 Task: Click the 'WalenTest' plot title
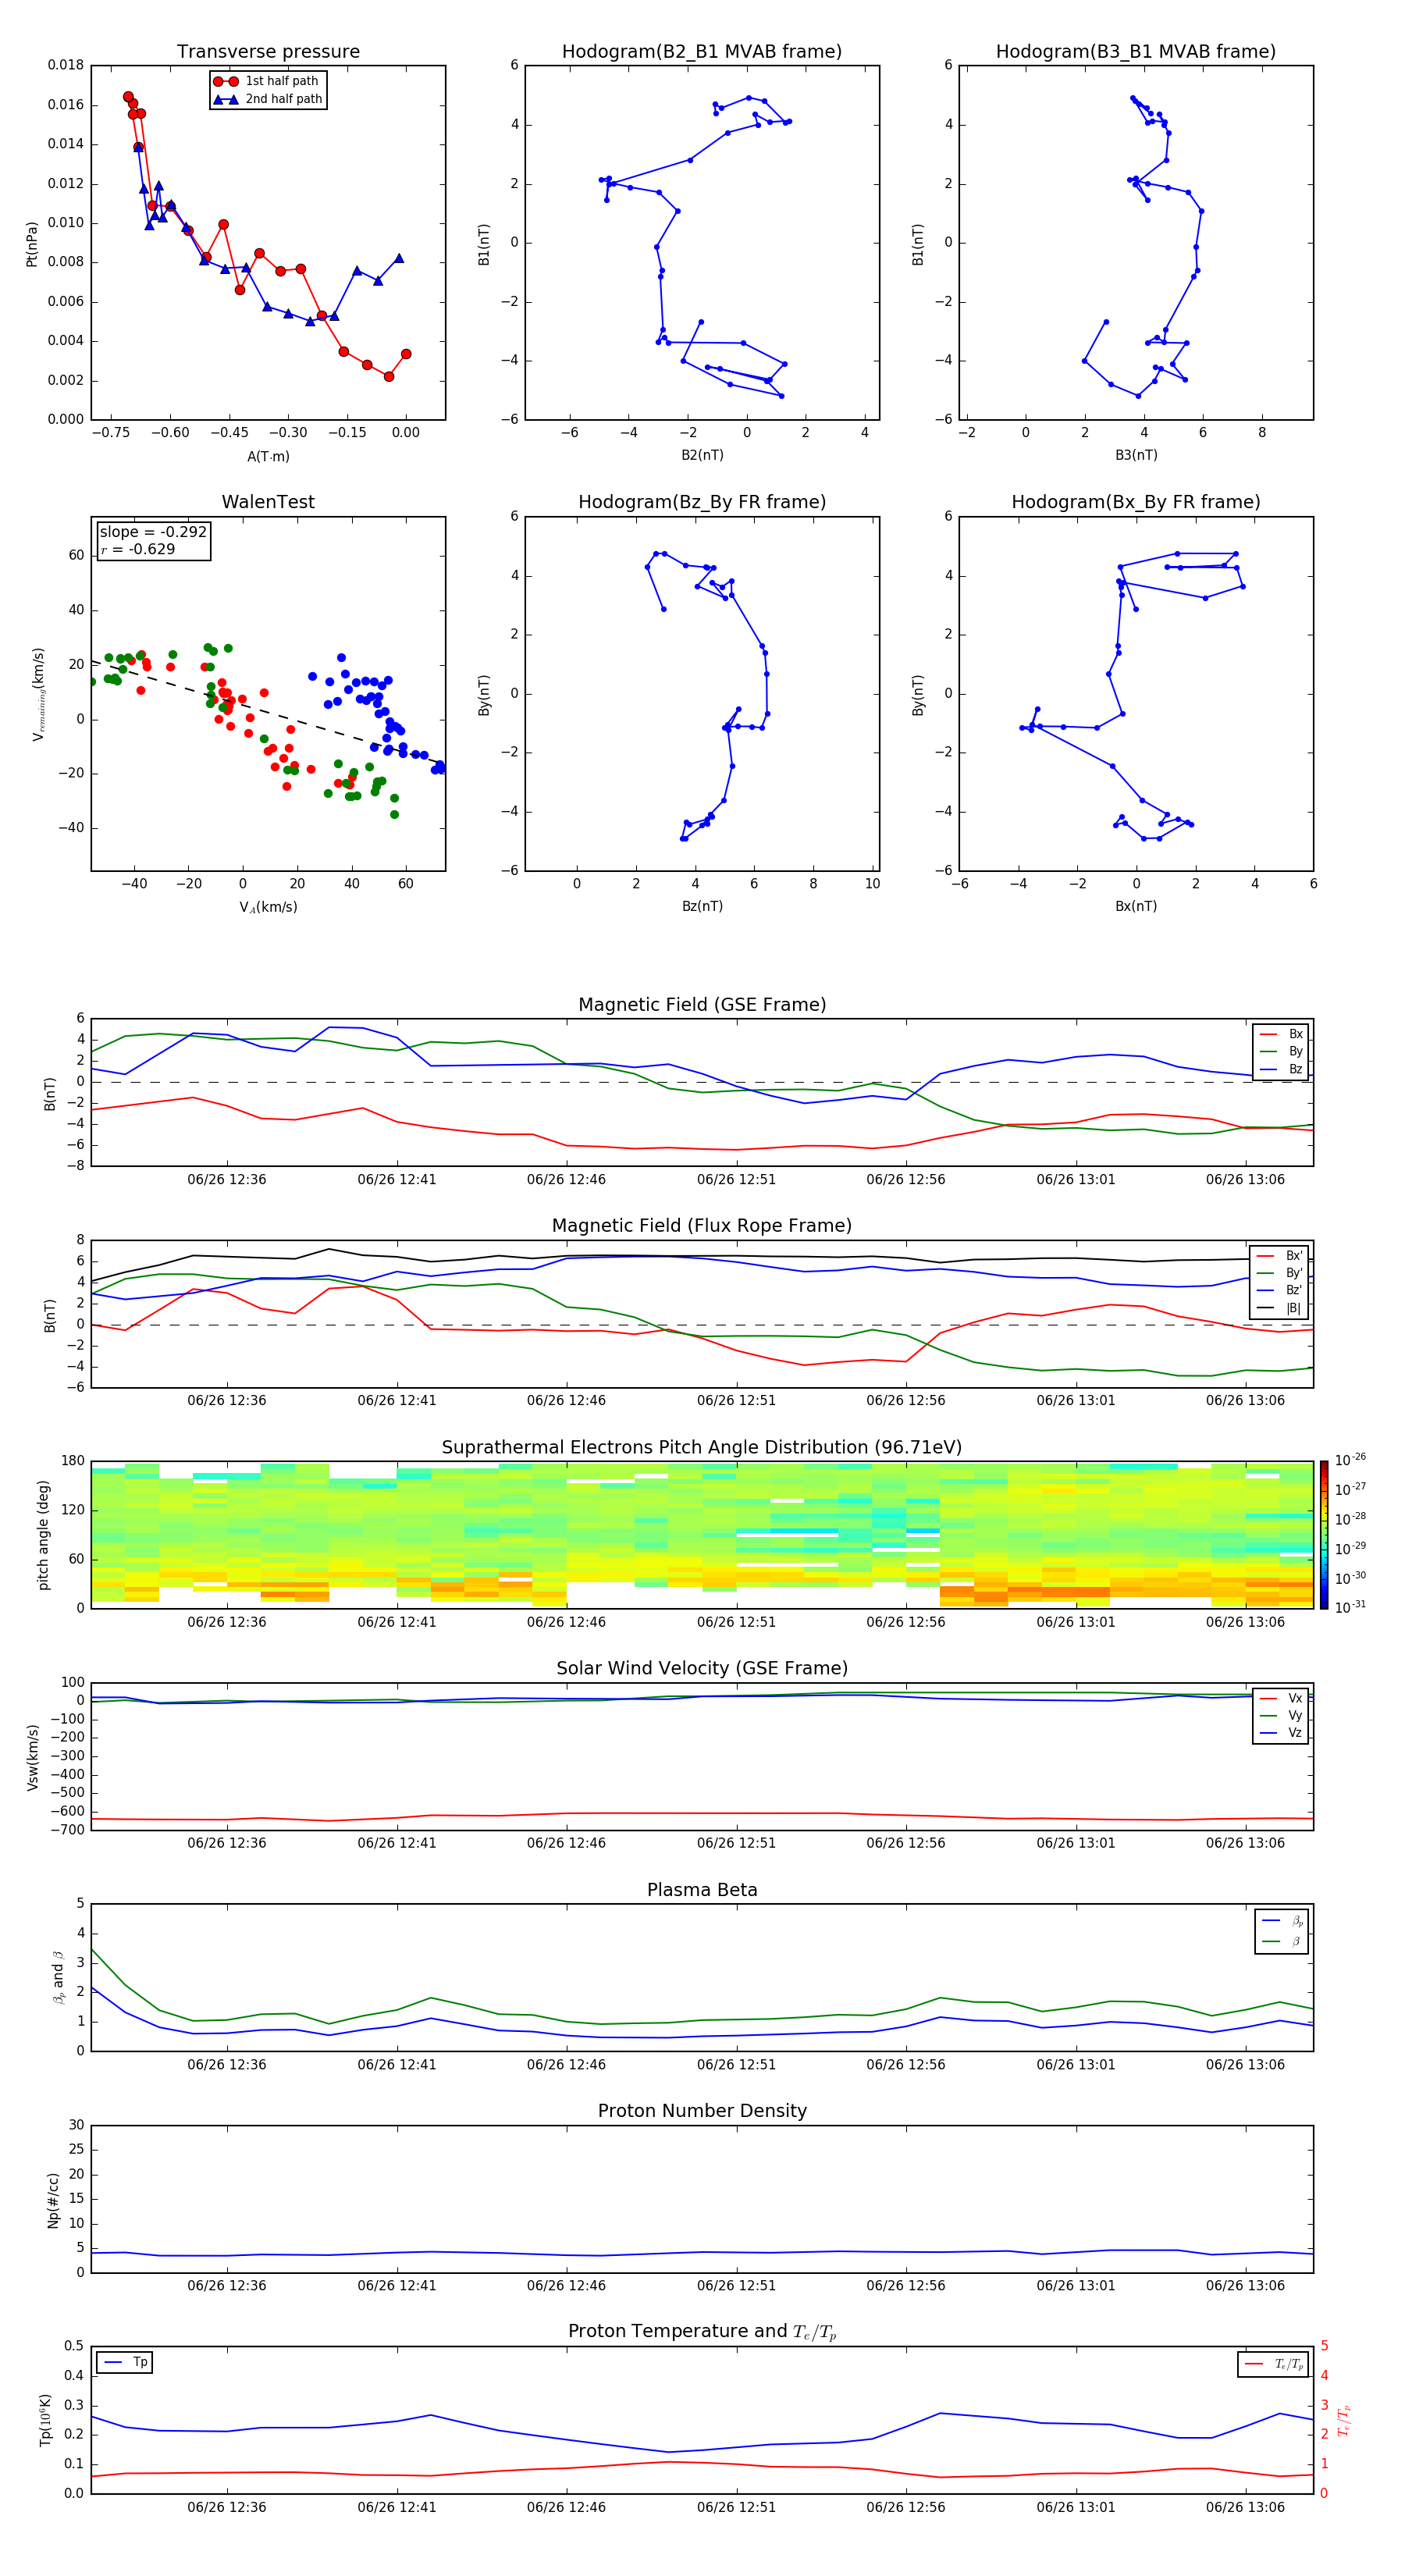click(268, 502)
